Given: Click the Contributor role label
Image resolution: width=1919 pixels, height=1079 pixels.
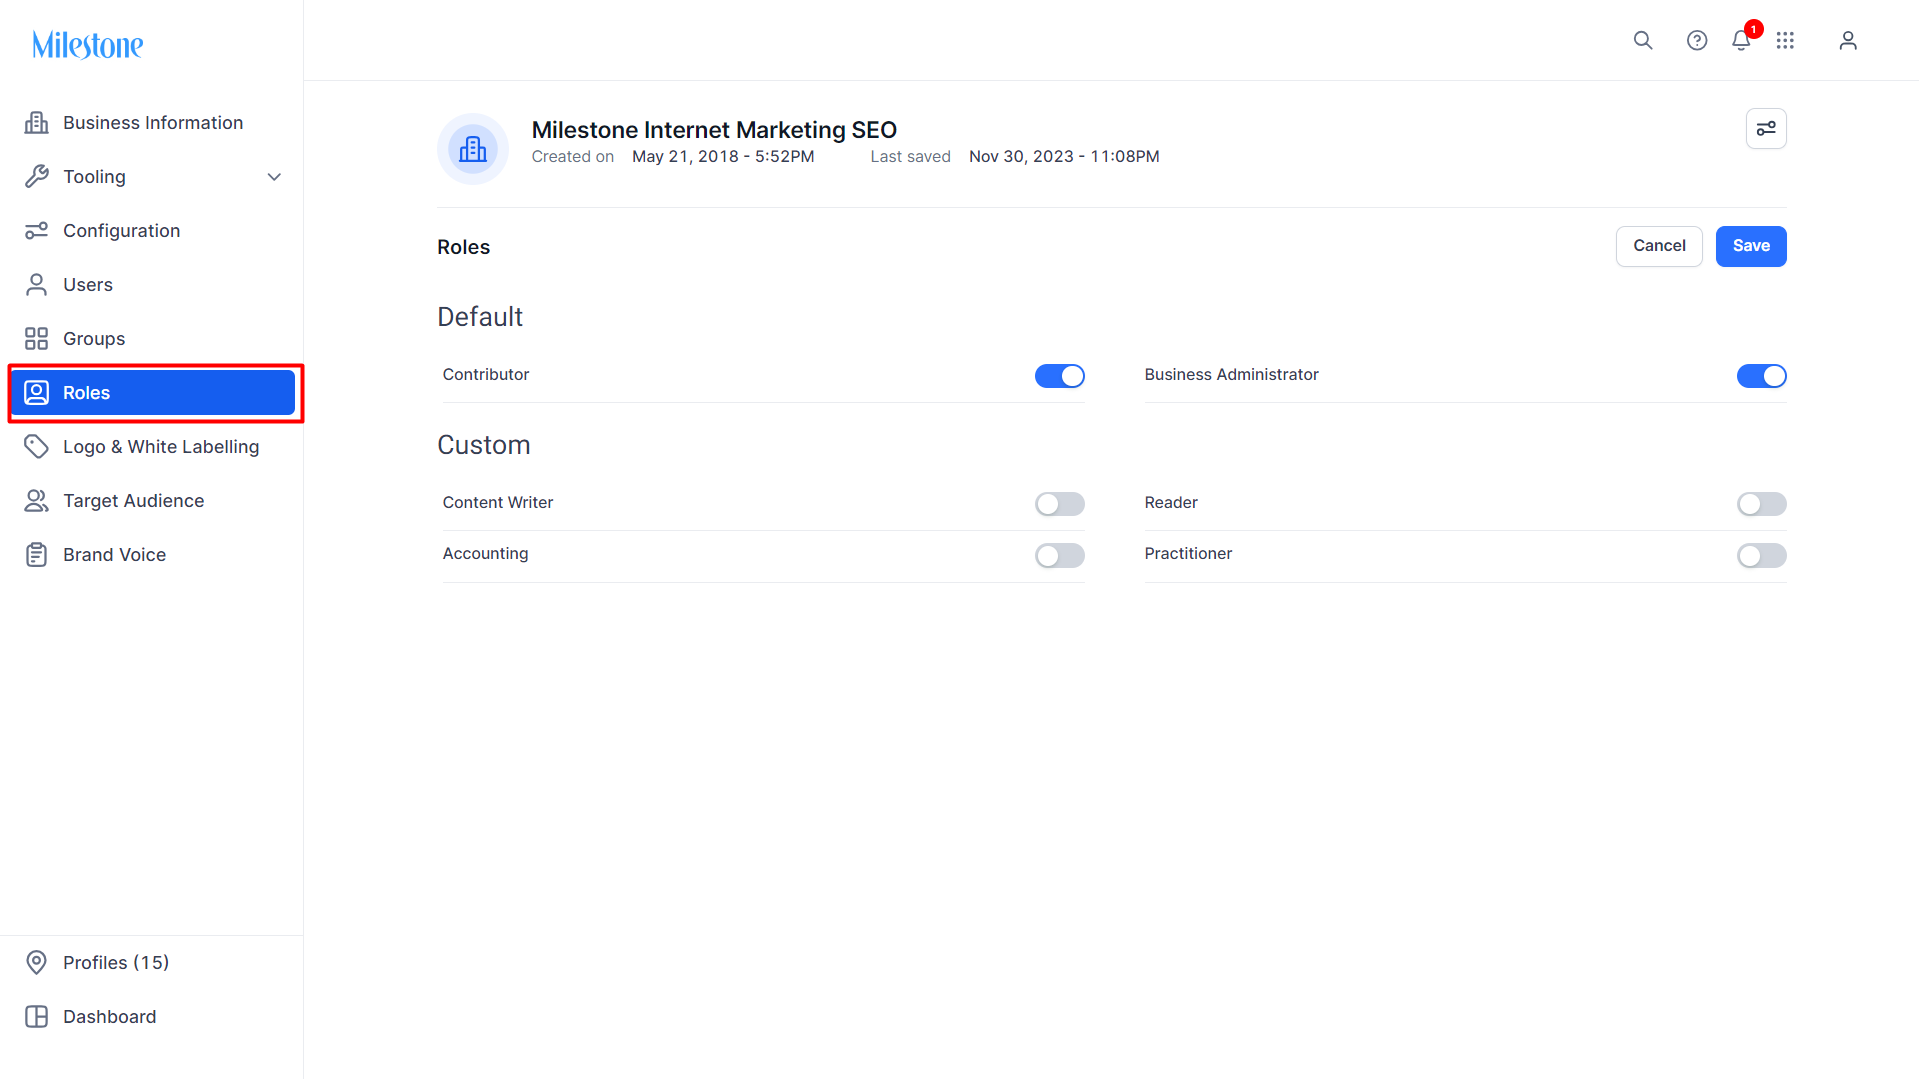Looking at the screenshot, I should (x=486, y=375).
